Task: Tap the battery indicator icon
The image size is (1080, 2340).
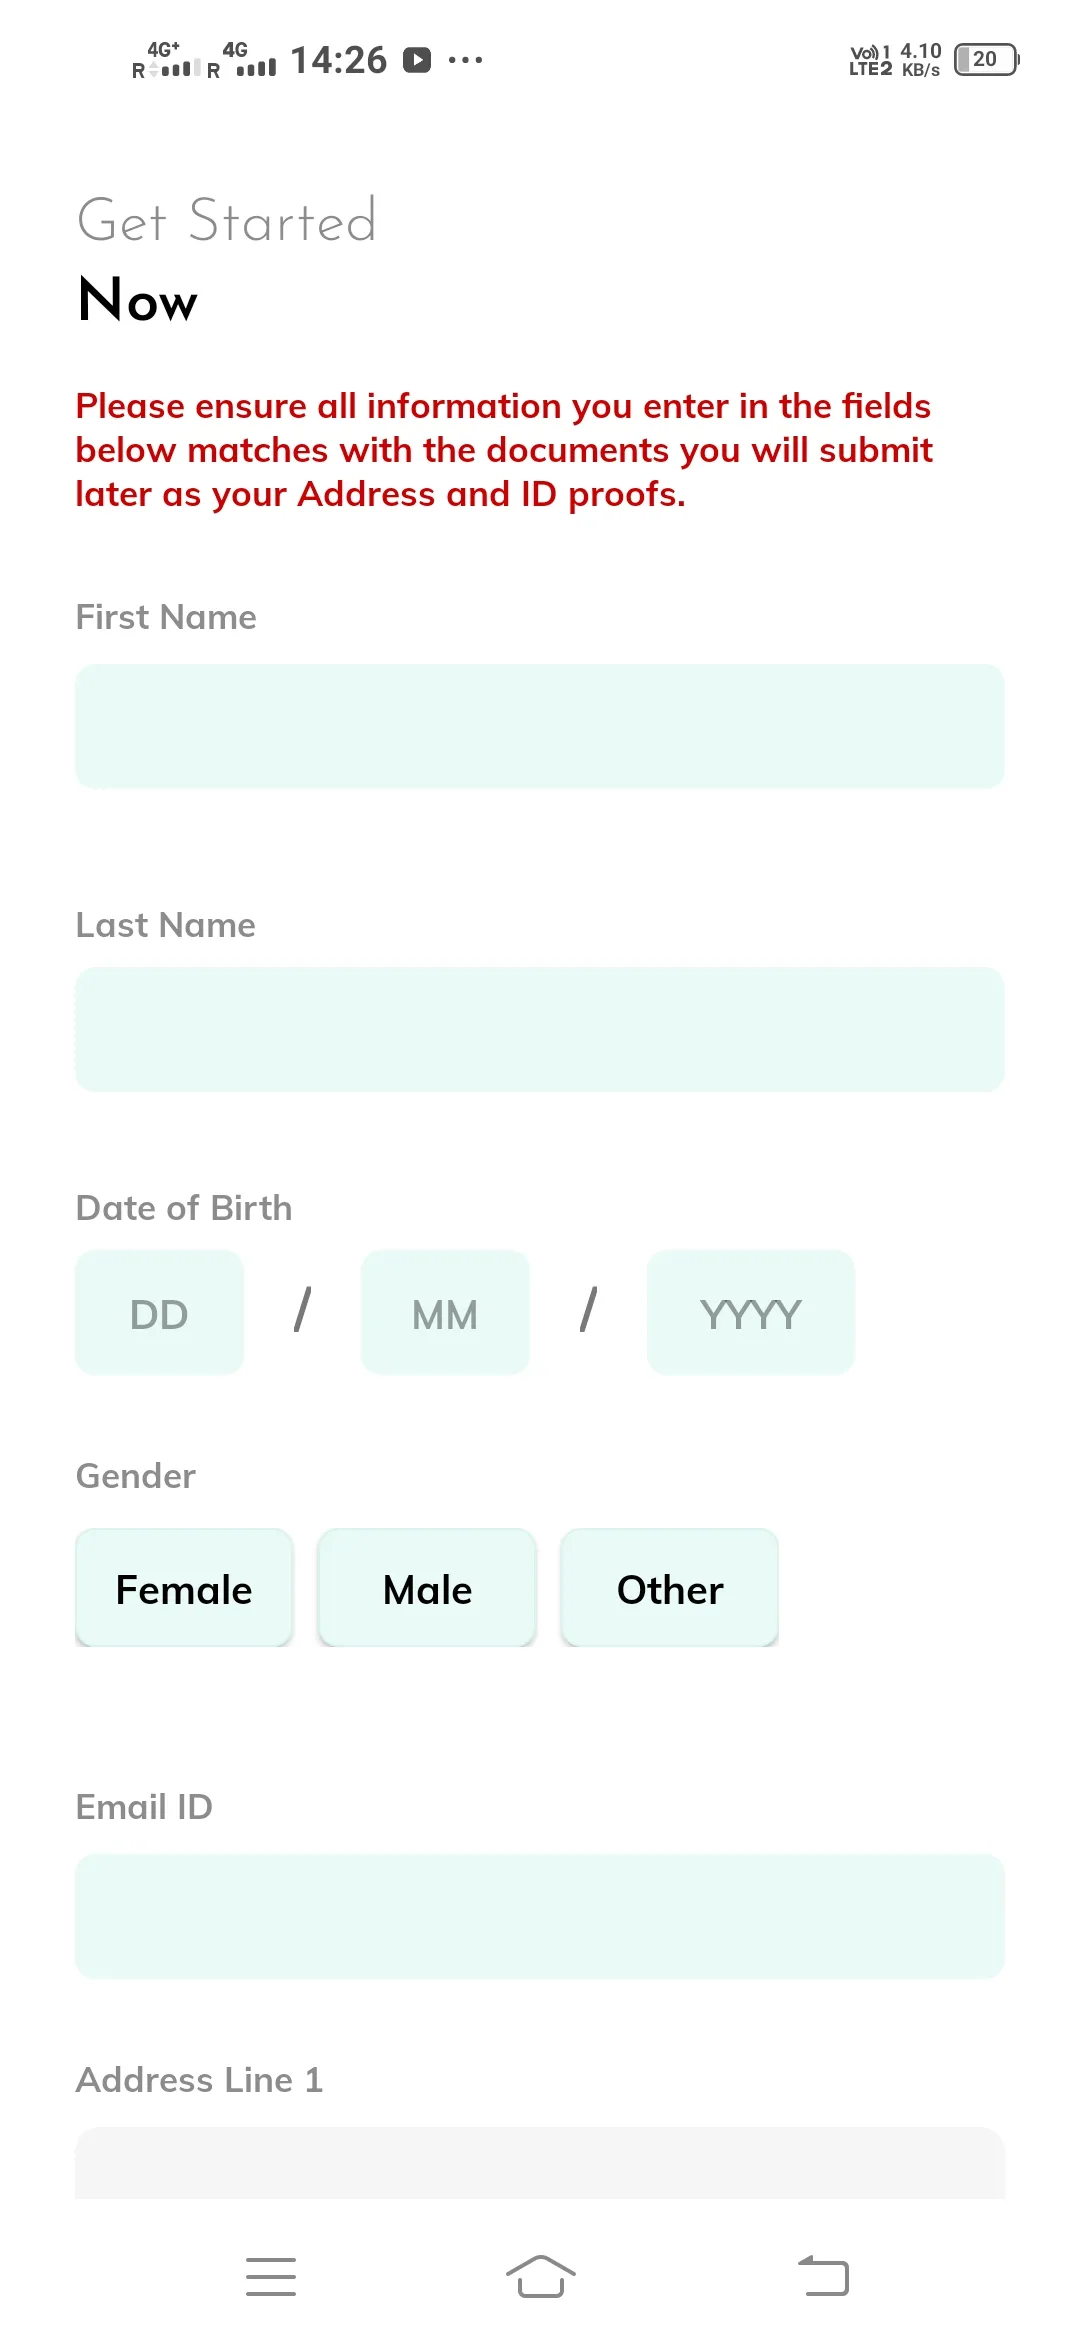Action: pyautogui.click(x=986, y=60)
